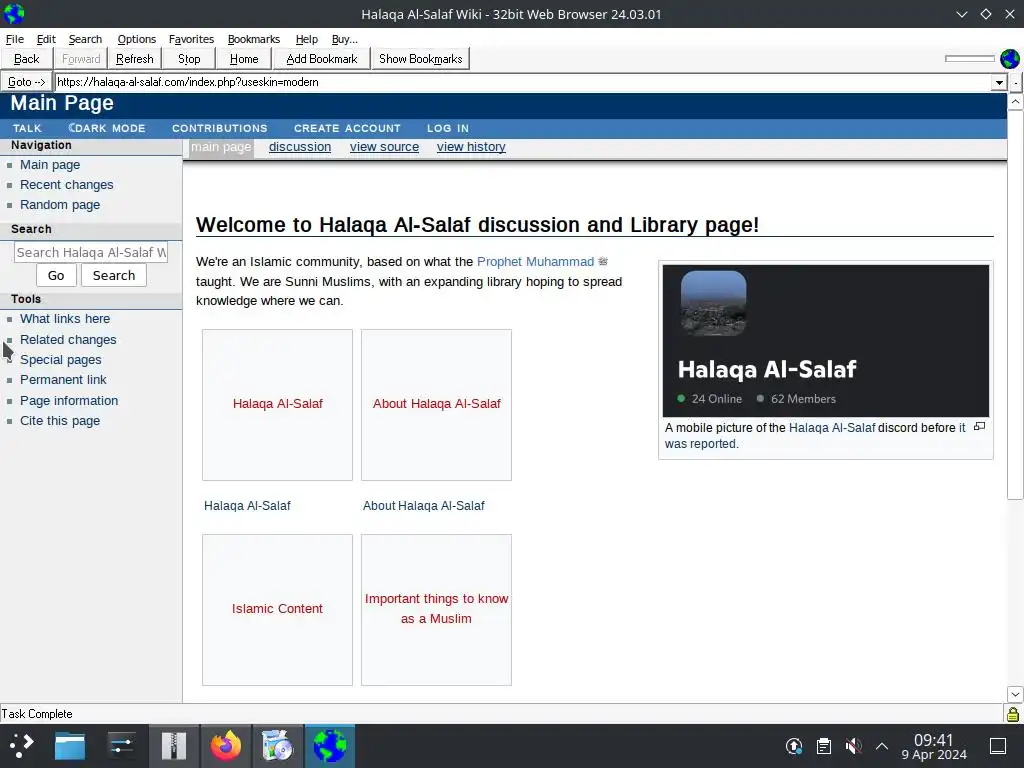Open Contributions in the header bar
This screenshot has width=1024, height=768.
click(x=219, y=128)
